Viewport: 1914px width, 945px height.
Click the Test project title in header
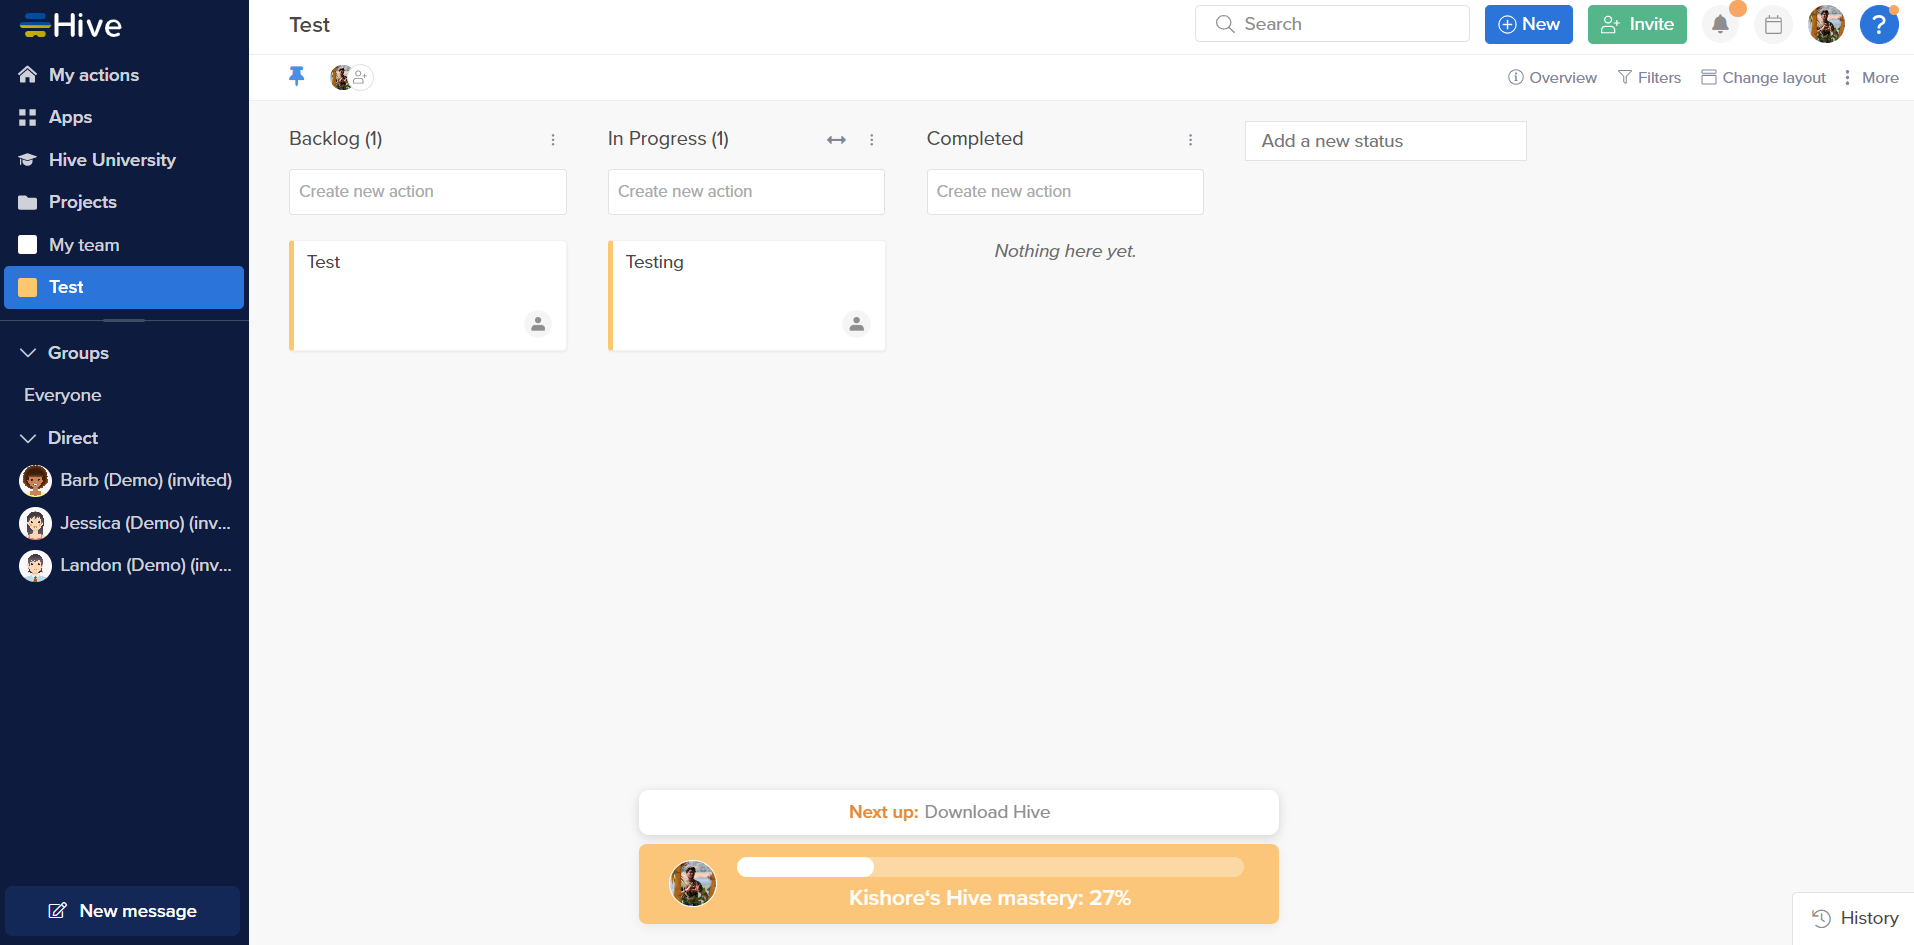(x=310, y=25)
